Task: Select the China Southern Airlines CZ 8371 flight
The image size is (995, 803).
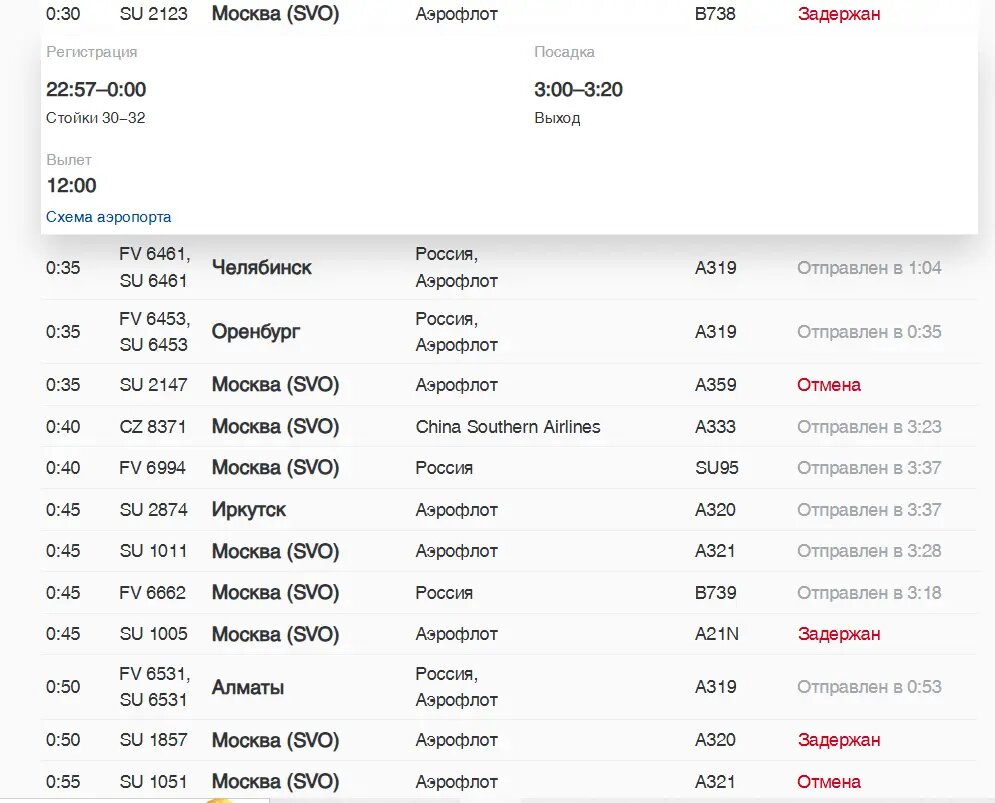Action: [509, 427]
